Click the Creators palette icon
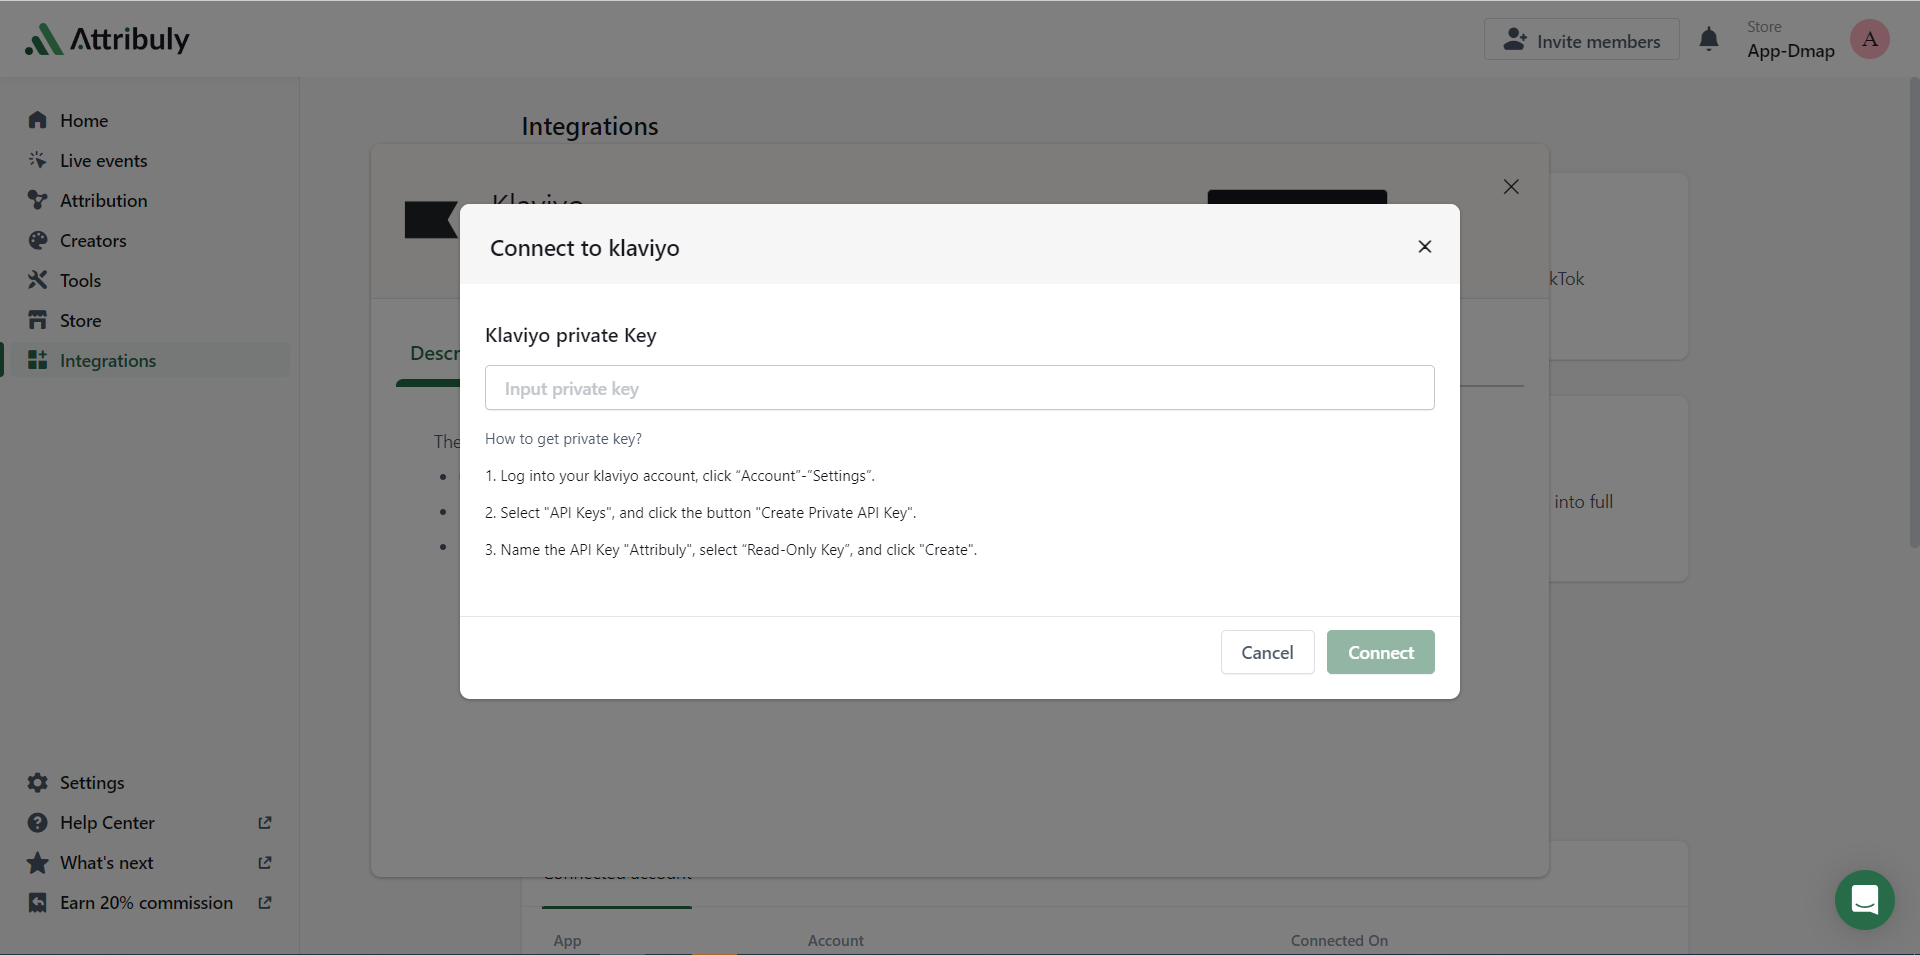1920x955 pixels. click(x=38, y=240)
